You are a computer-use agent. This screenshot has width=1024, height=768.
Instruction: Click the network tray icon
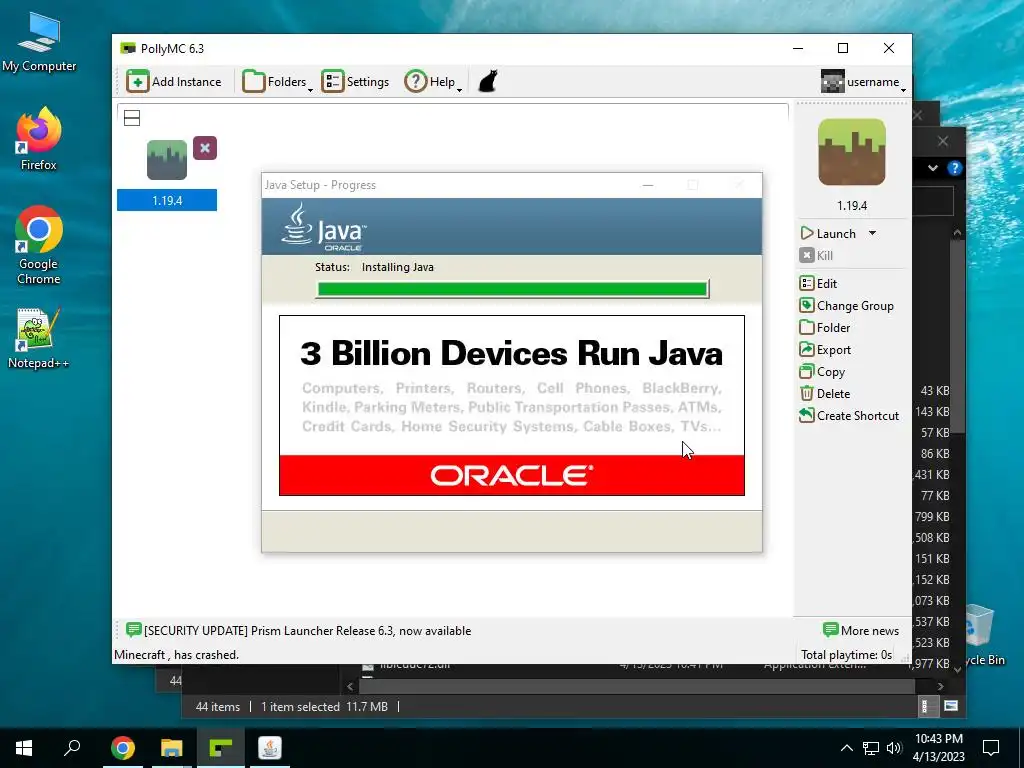[x=871, y=748]
